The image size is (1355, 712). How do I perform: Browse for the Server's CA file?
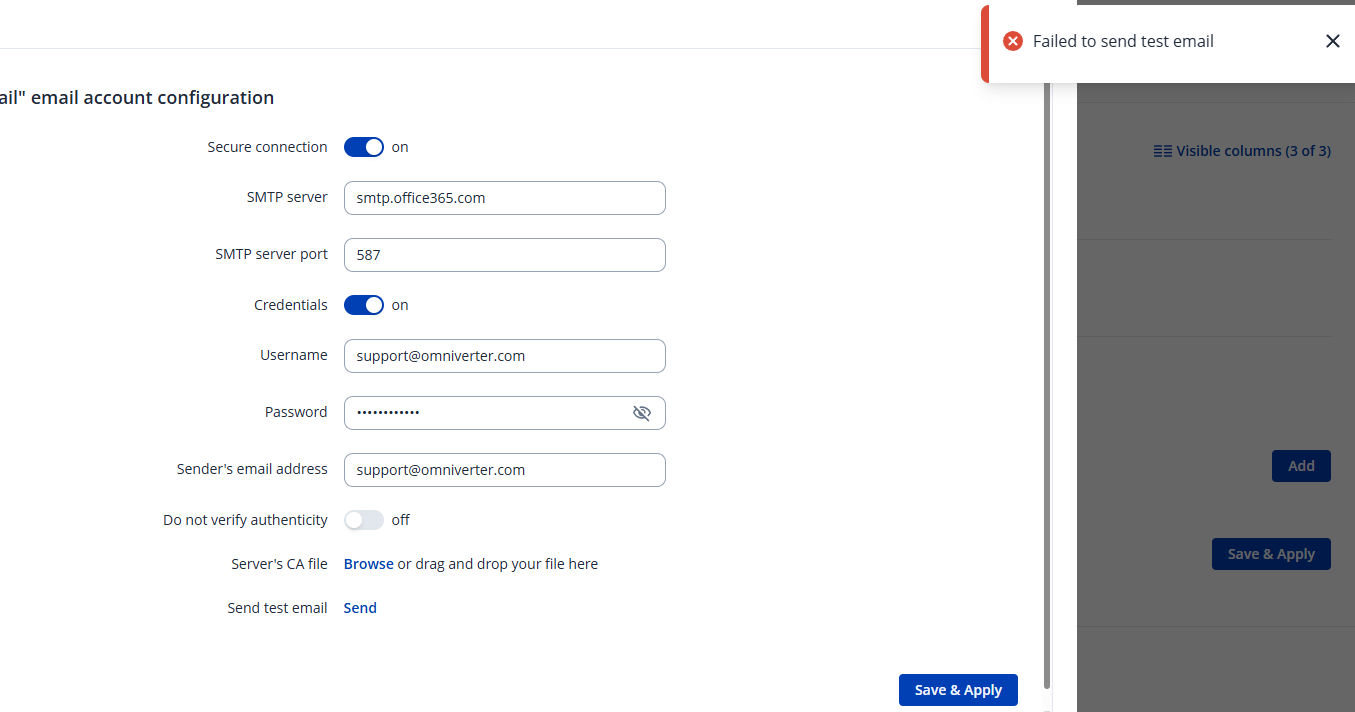click(368, 564)
